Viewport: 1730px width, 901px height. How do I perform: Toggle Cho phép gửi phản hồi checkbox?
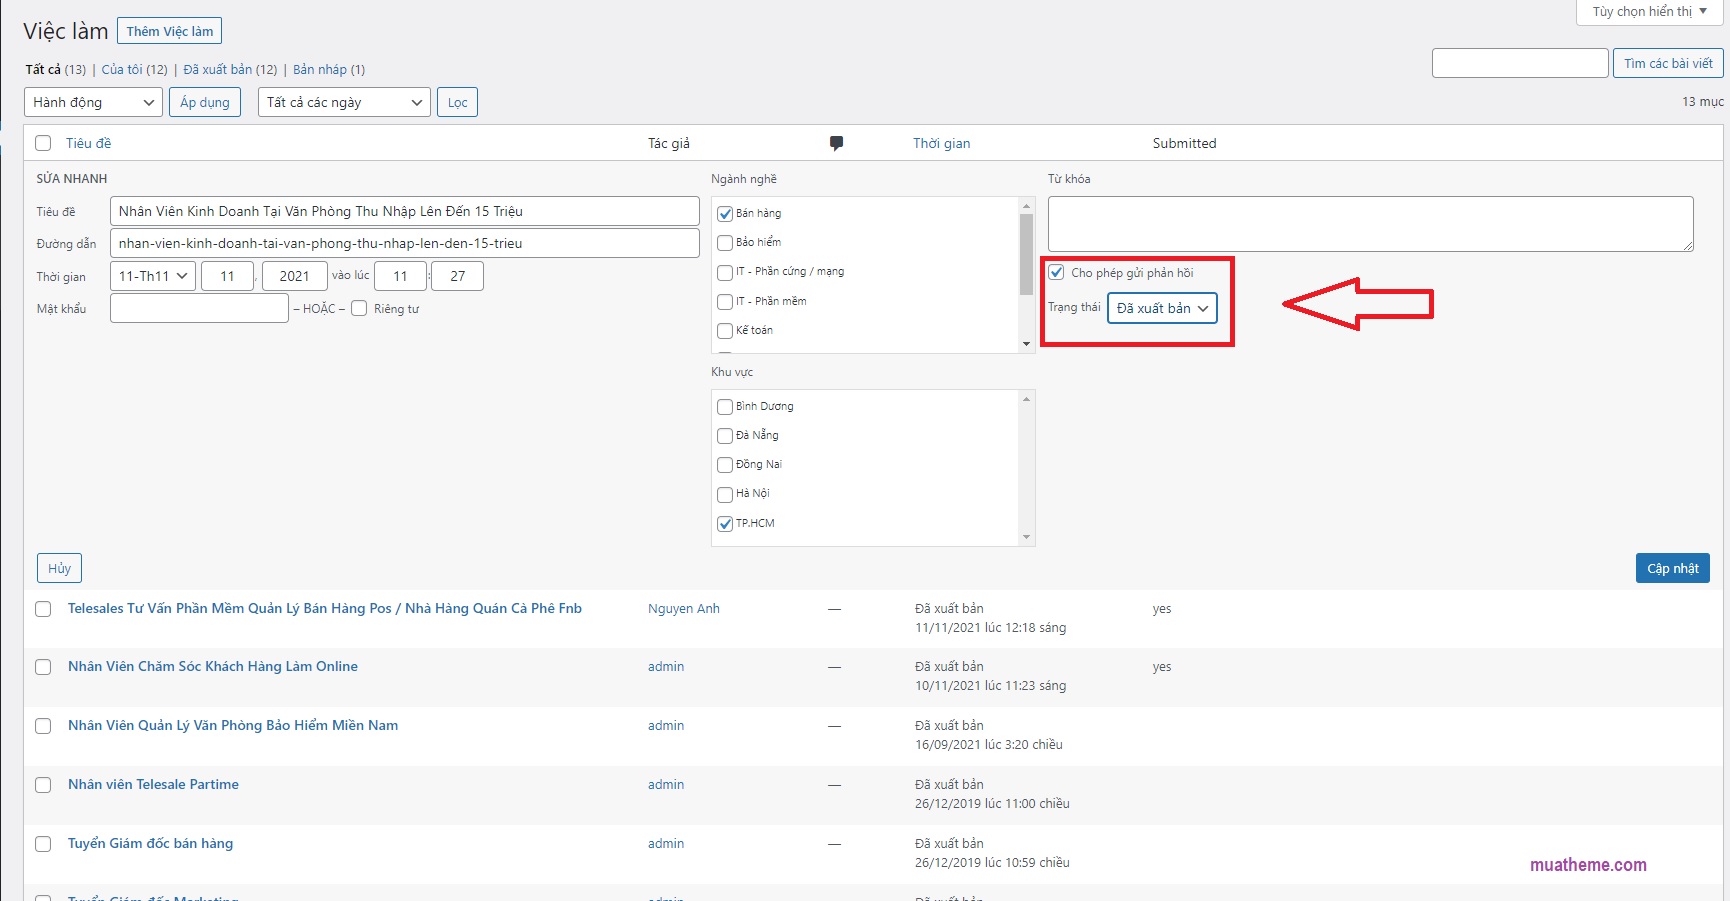[x=1056, y=272]
